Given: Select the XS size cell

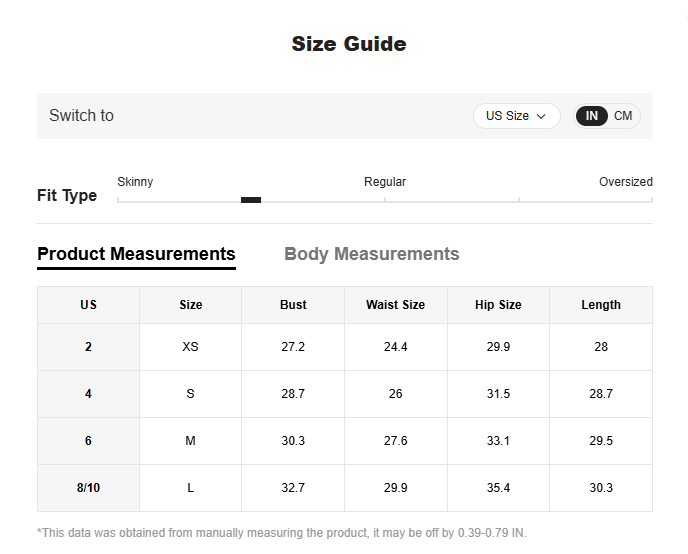Looking at the screenshot, I should [x=190, y=347].
